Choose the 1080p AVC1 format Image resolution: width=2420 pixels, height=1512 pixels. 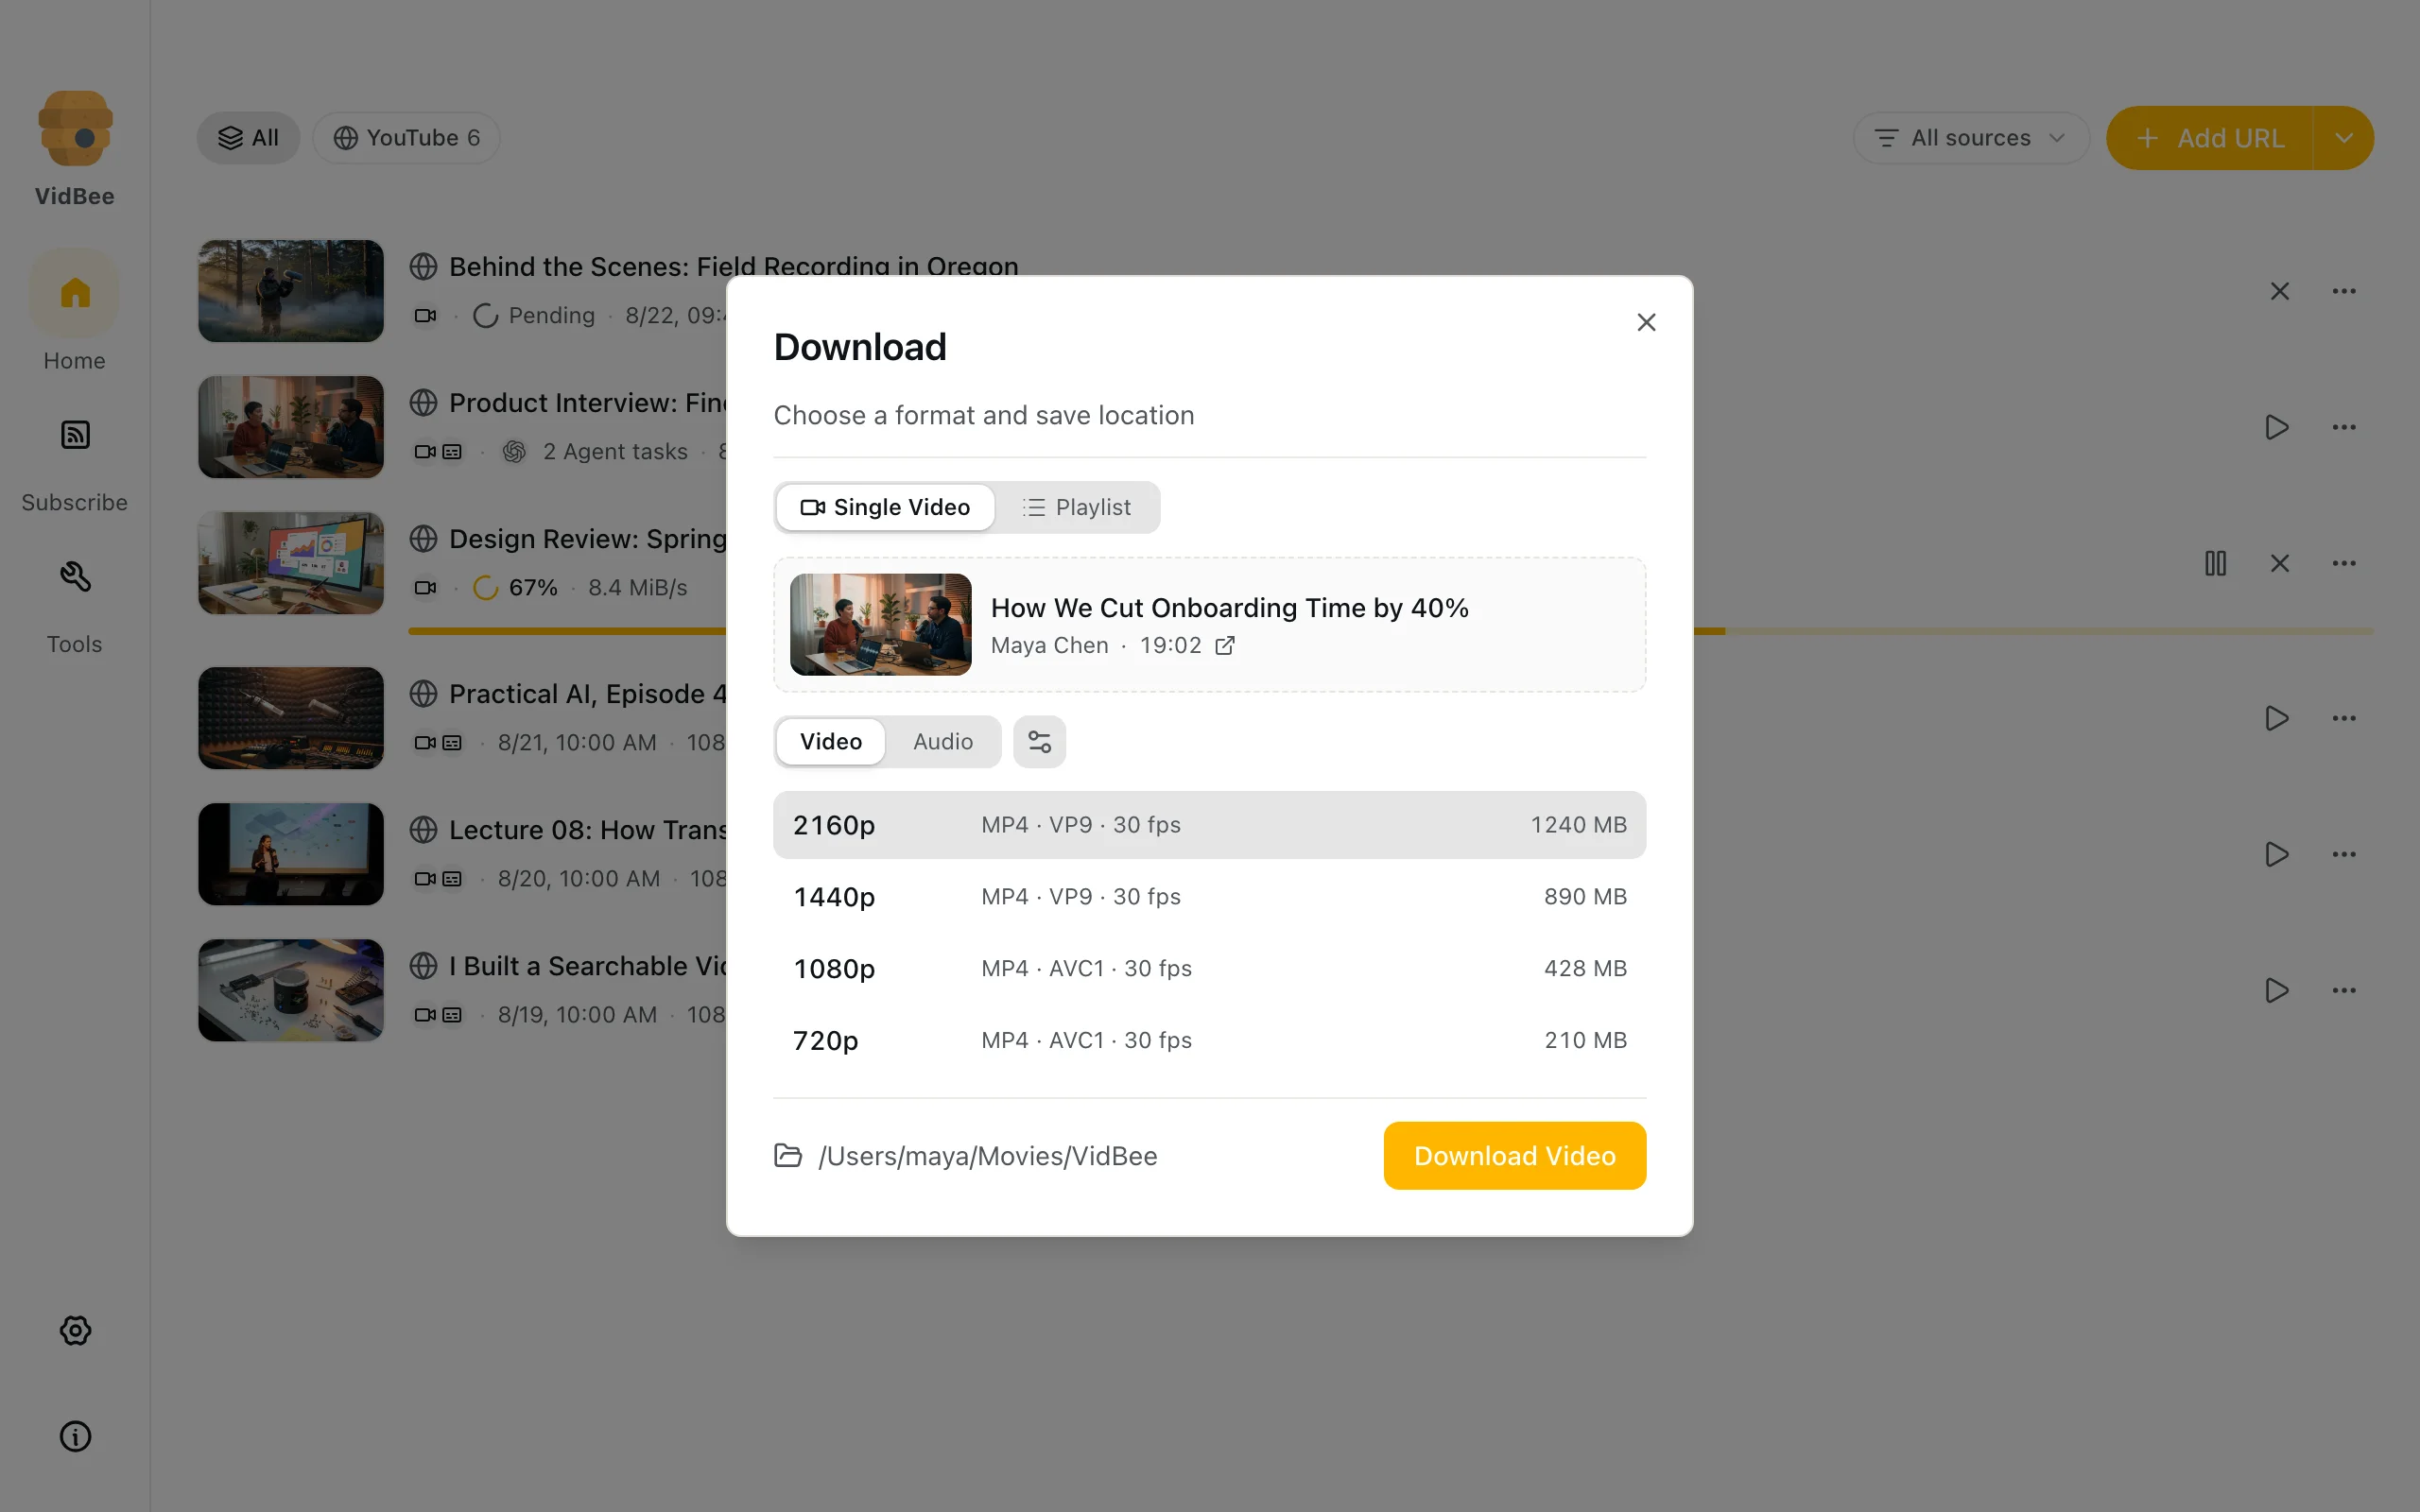coord(1209,969)
